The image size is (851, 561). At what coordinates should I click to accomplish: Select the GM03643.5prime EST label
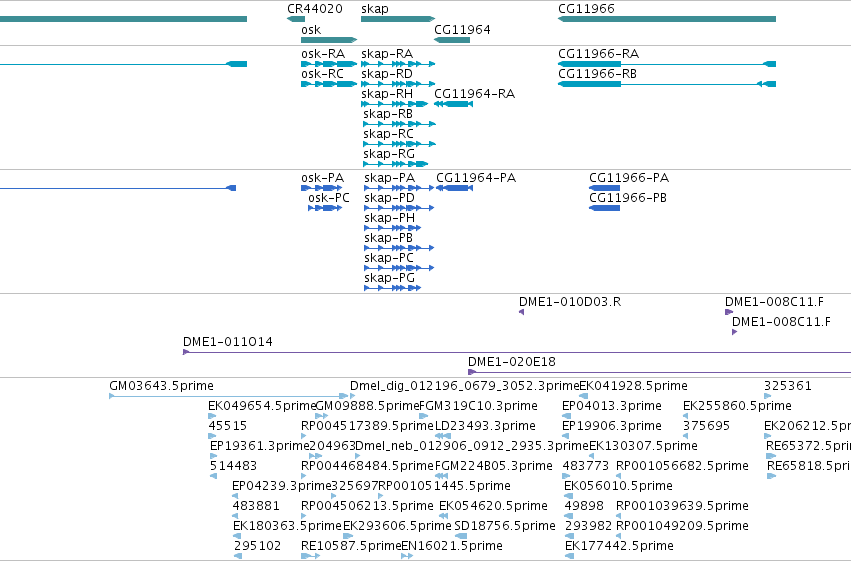162,386
